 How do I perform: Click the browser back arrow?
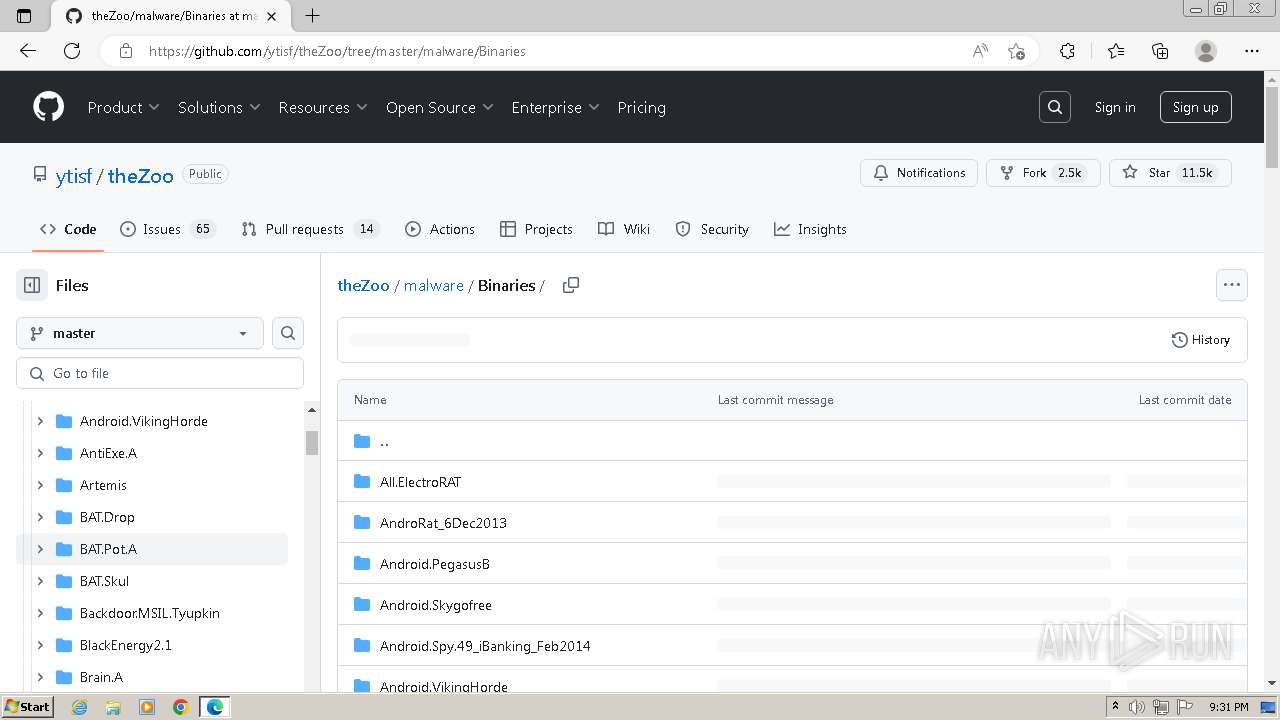pos(28,51)
